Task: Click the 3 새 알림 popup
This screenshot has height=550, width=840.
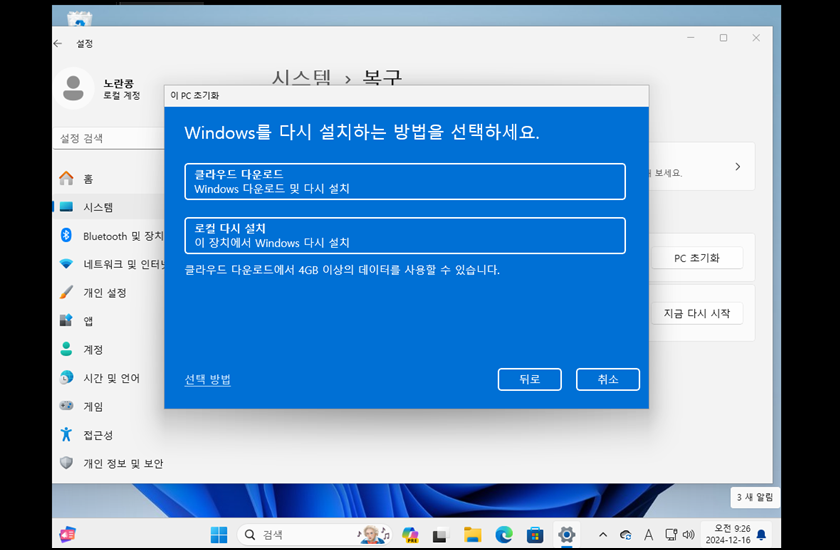Action: coord(755,497)
